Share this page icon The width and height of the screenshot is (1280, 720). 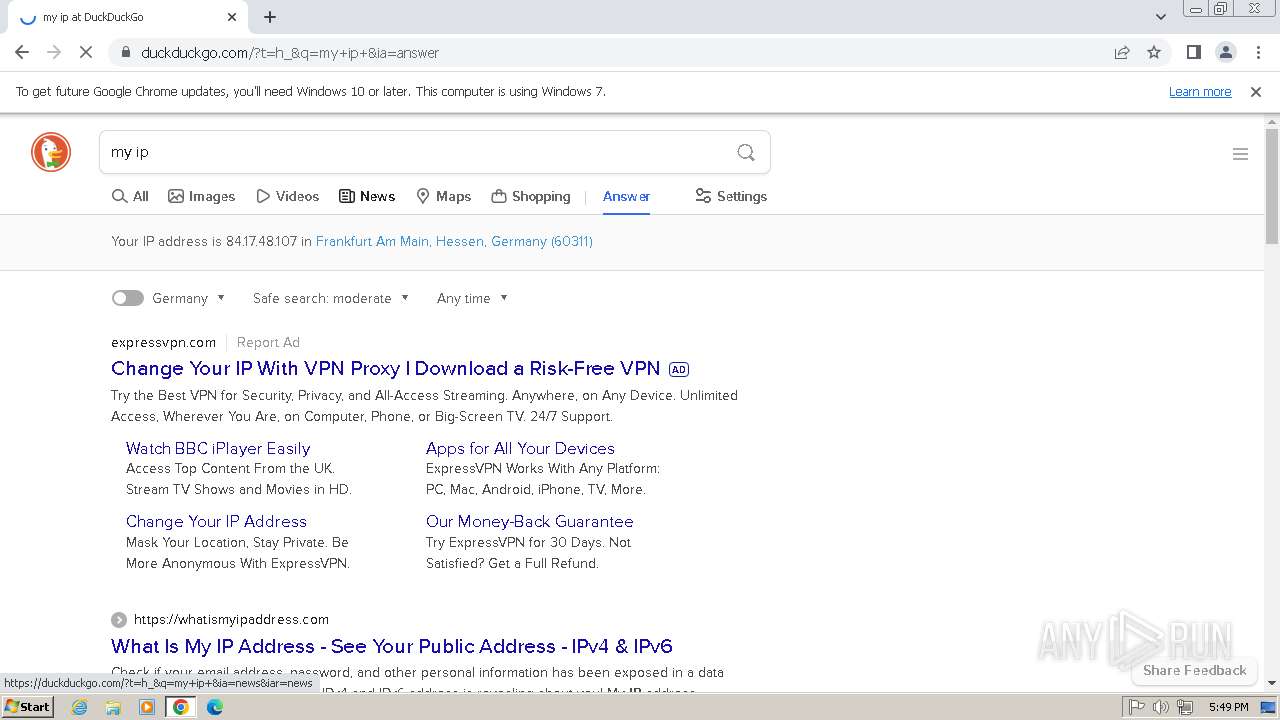pos(1122,52)
